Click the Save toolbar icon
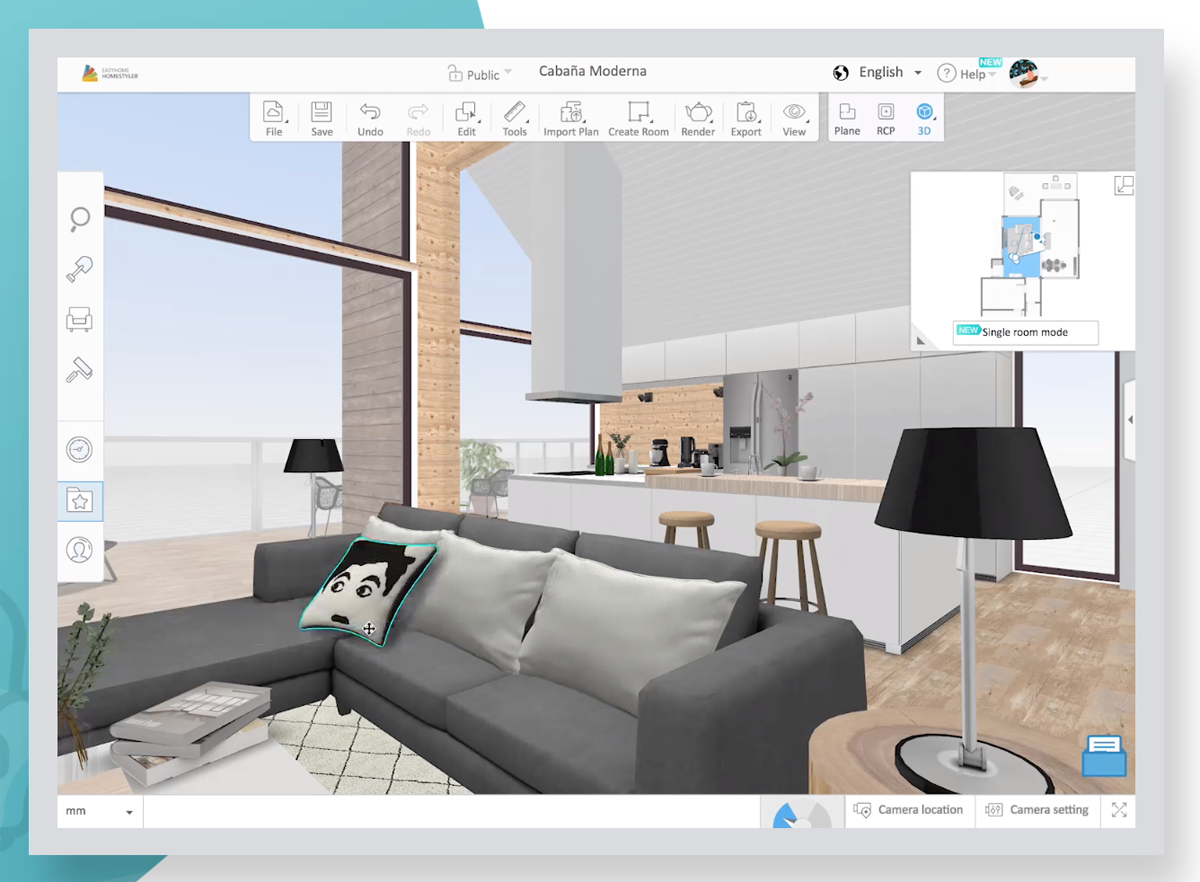1200x882 pixels. (322, 118)
